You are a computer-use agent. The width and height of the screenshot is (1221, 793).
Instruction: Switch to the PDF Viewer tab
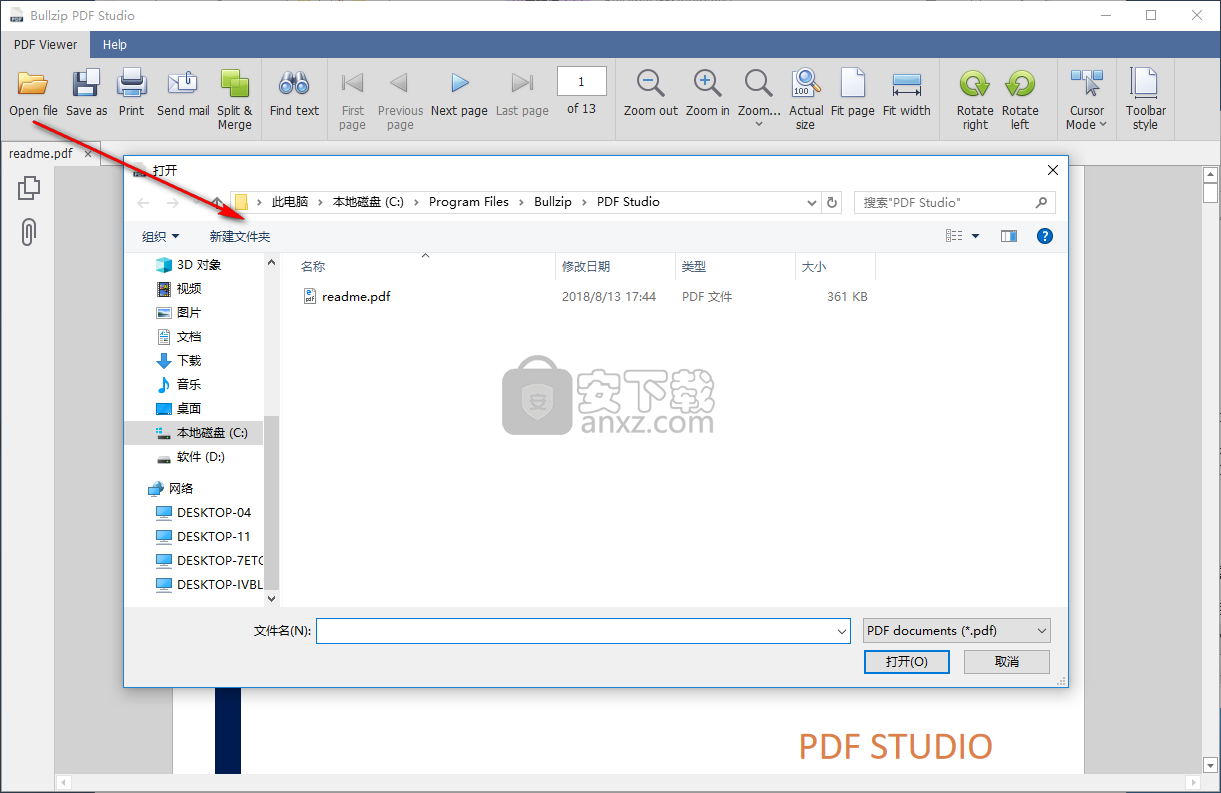pyautogui.click(x=45, y=44)
